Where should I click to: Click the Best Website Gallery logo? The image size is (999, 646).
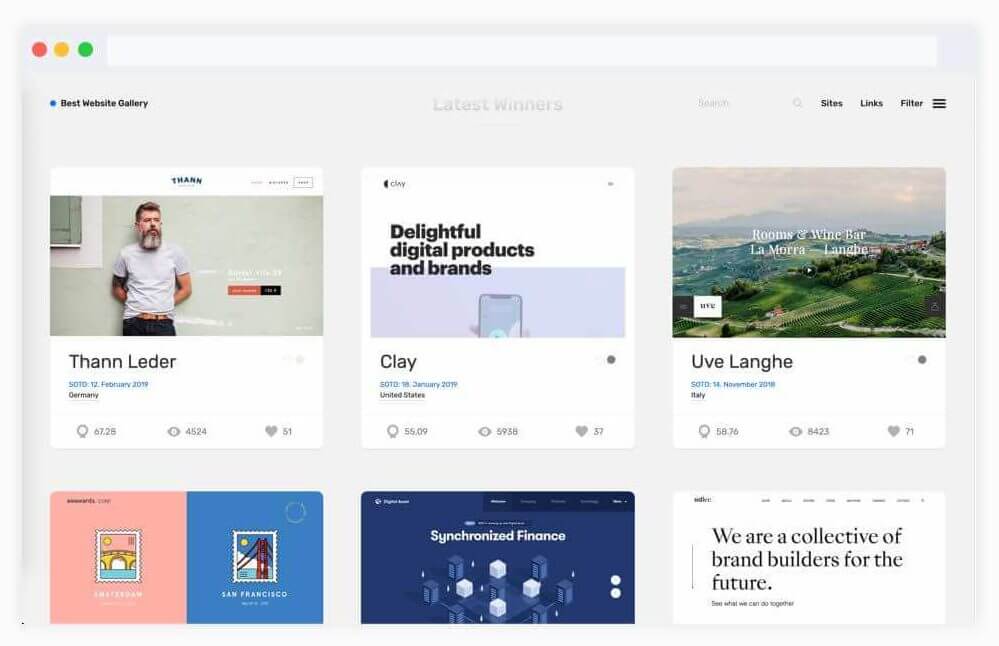(99, 103)
